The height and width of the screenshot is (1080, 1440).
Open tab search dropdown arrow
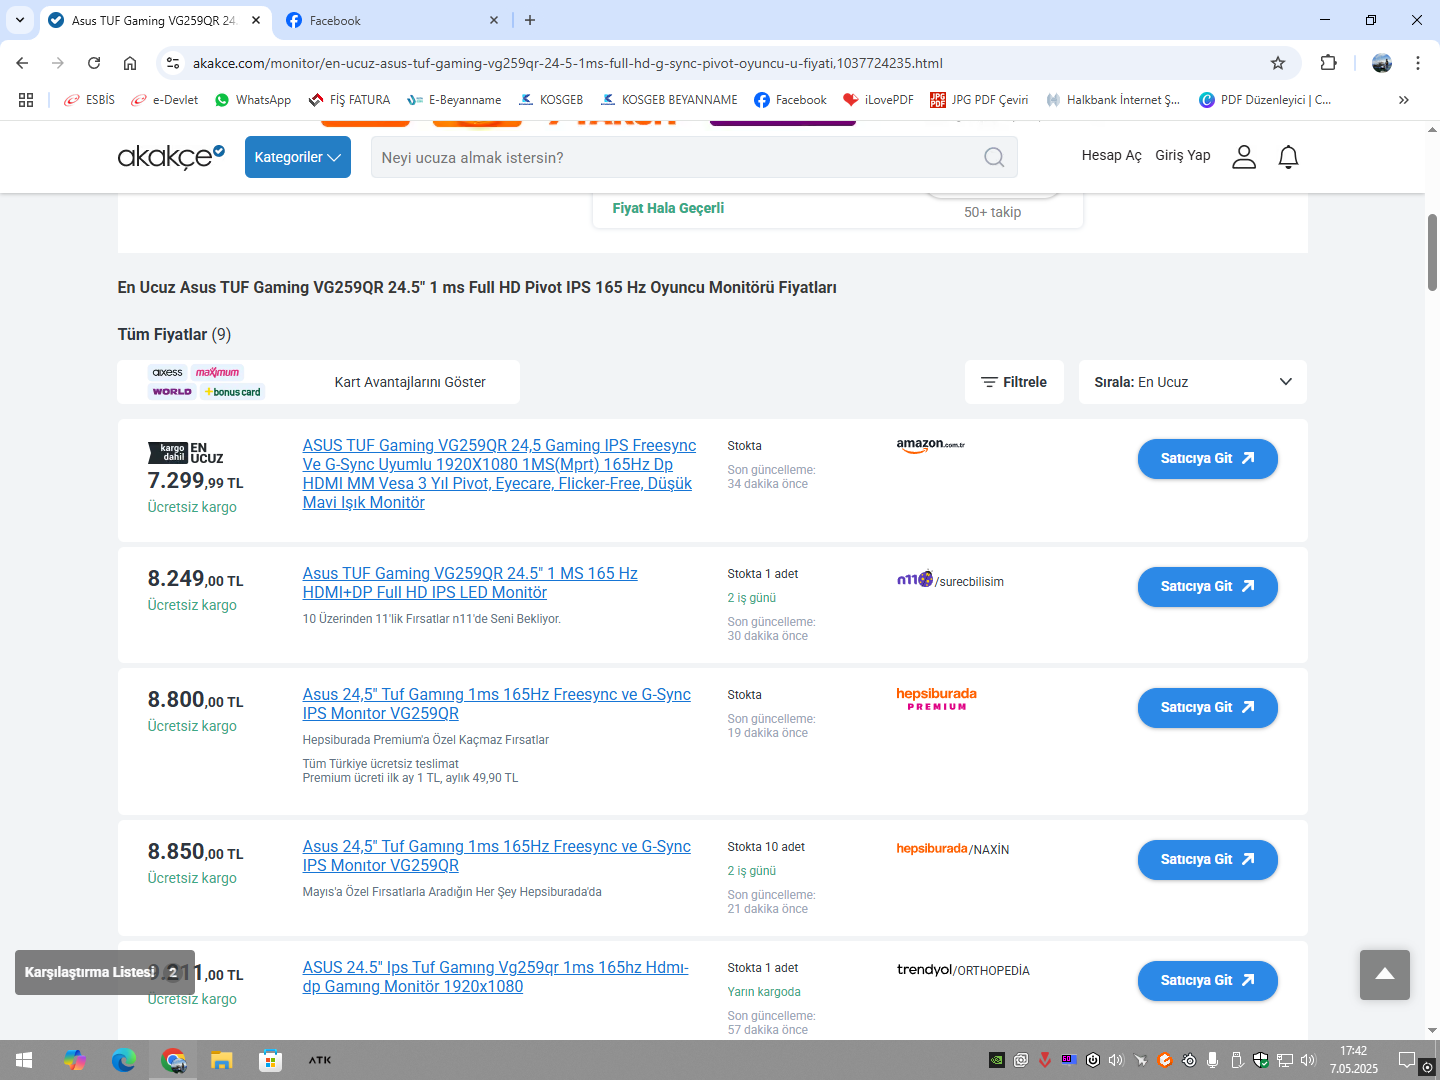pyautogui.click(x=20, y=20)
